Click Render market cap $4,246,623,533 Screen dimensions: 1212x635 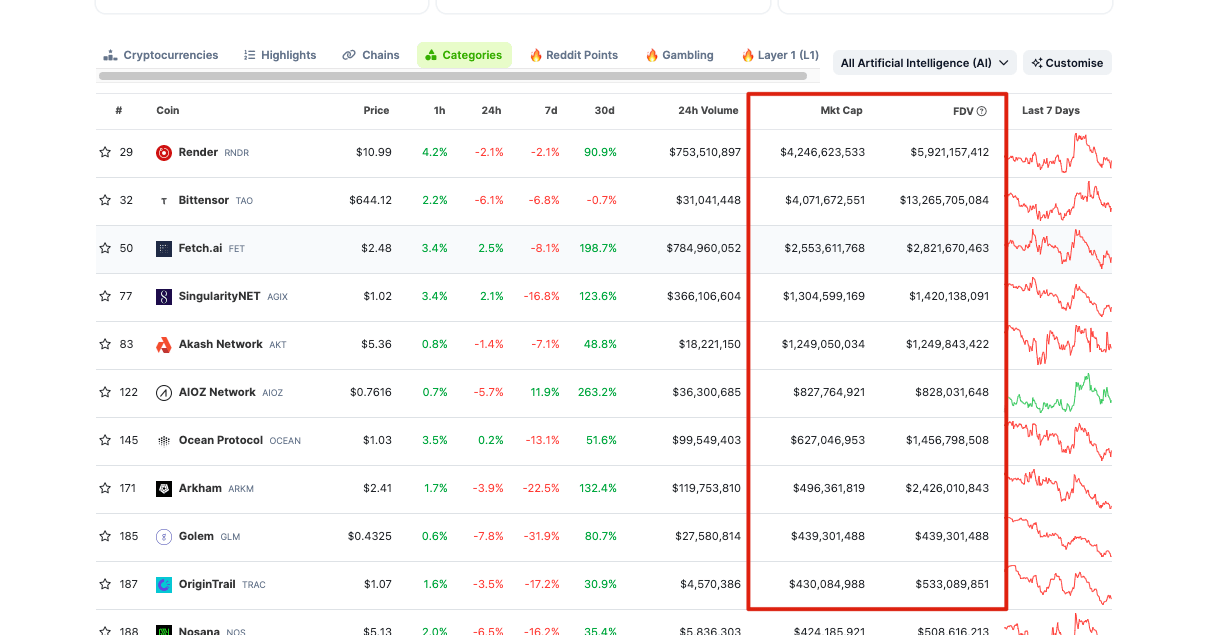tap(823, 153)
